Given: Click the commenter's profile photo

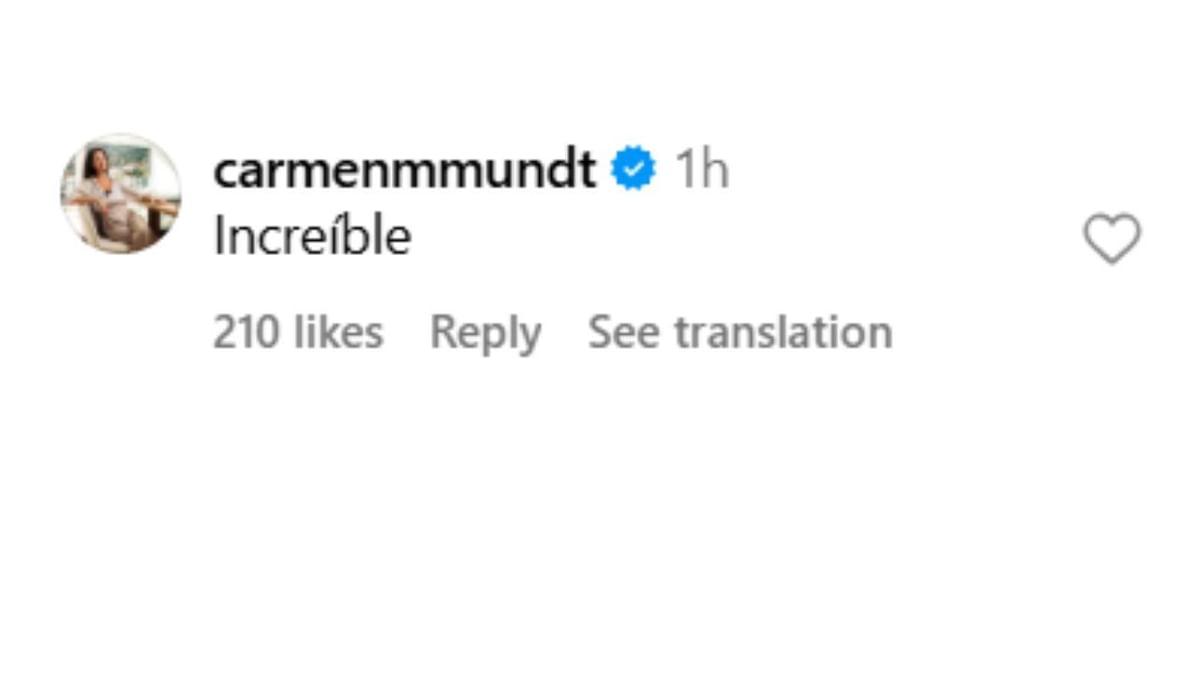Looking at the screenshot, I should pos(121,193).
